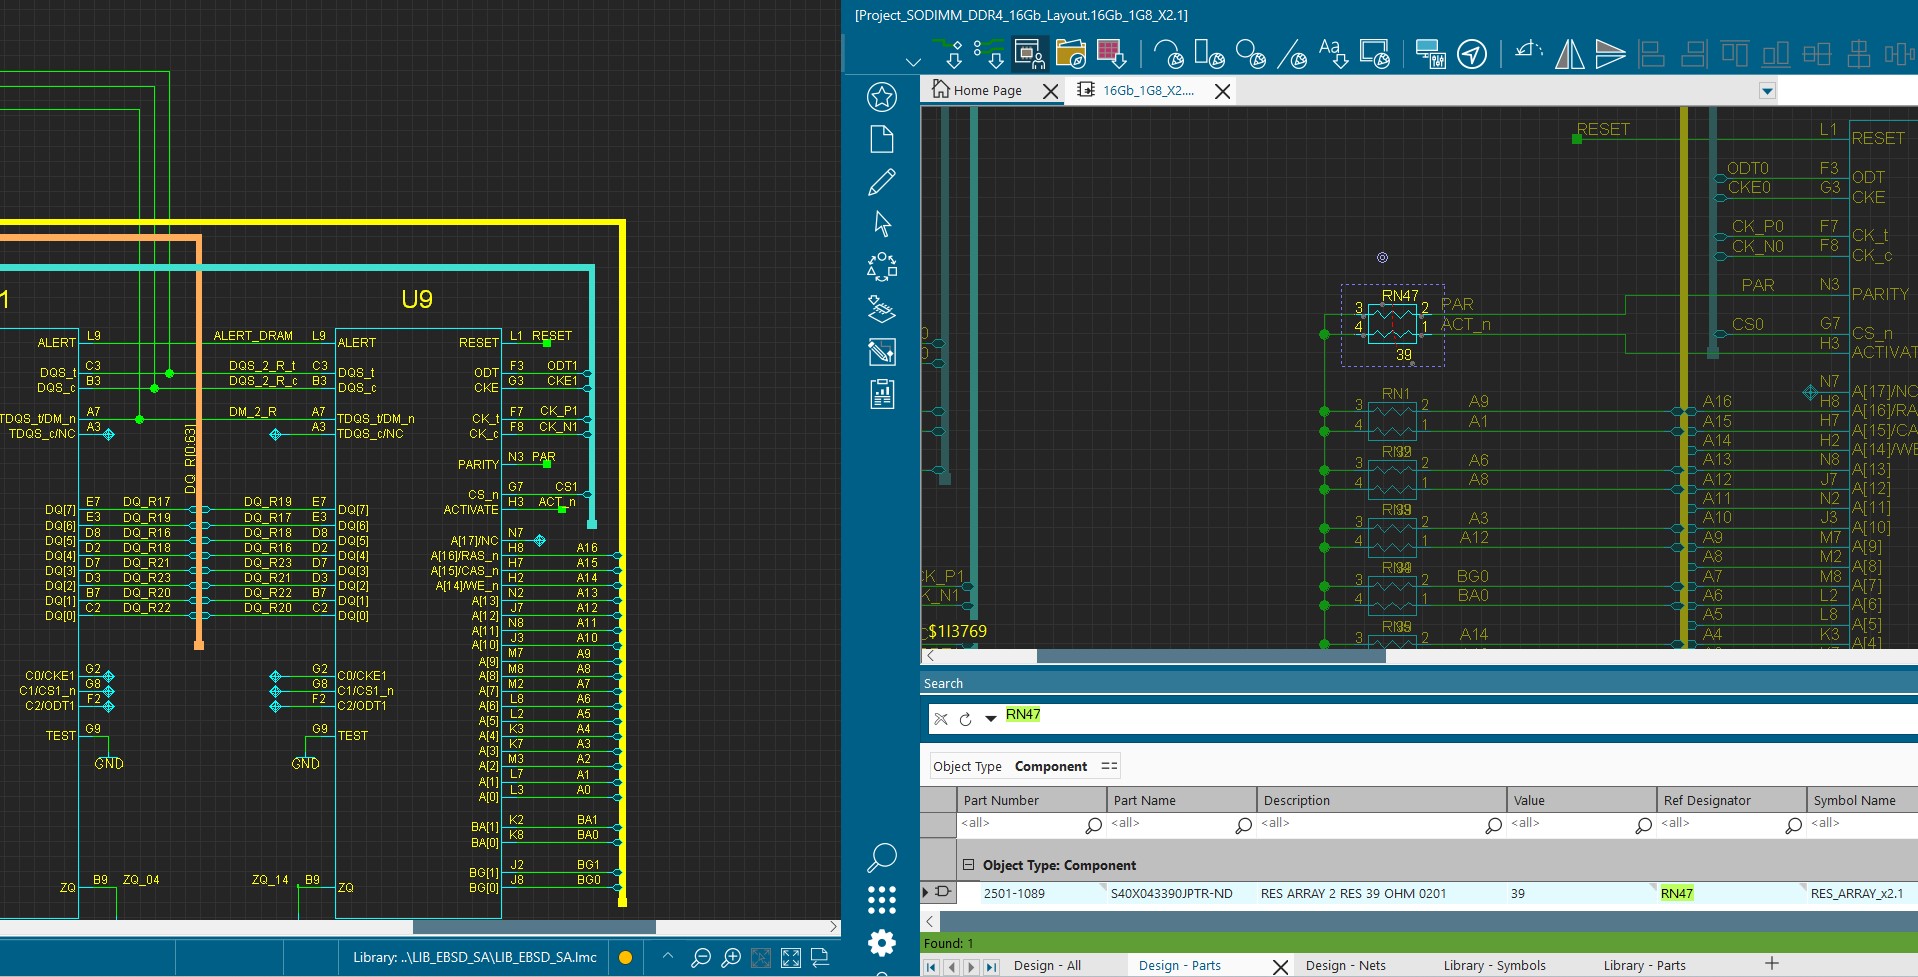
Task: Collapse the Object Type: Component group
Action: click(968, 865)
